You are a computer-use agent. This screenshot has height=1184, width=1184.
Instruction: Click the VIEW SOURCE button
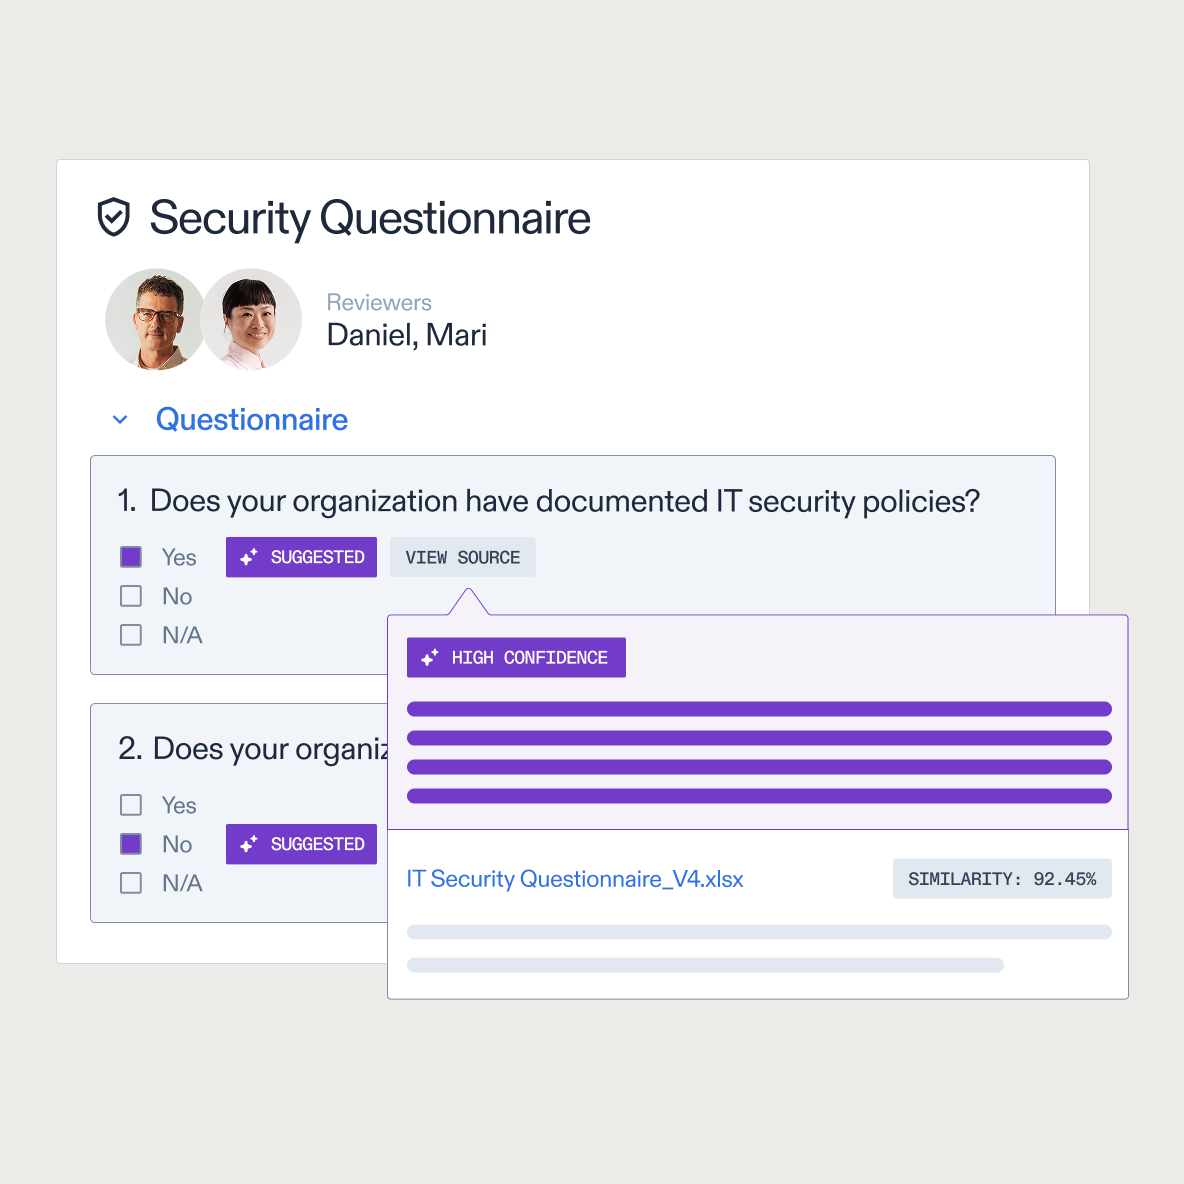[x=462, y=557]
